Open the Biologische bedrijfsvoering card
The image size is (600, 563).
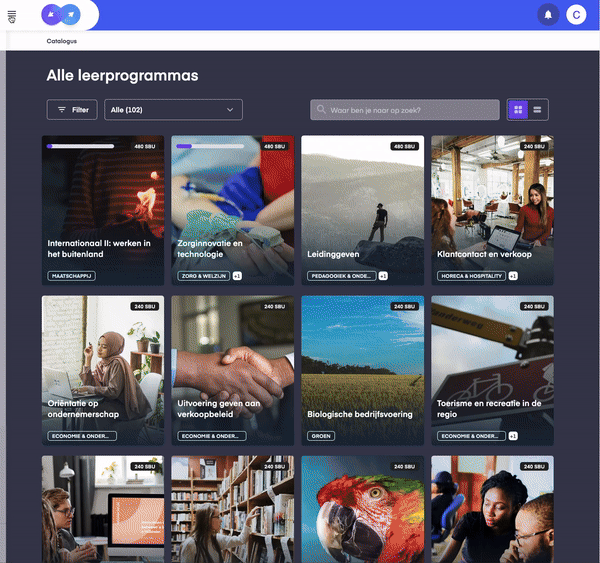[x=362, y=370]
